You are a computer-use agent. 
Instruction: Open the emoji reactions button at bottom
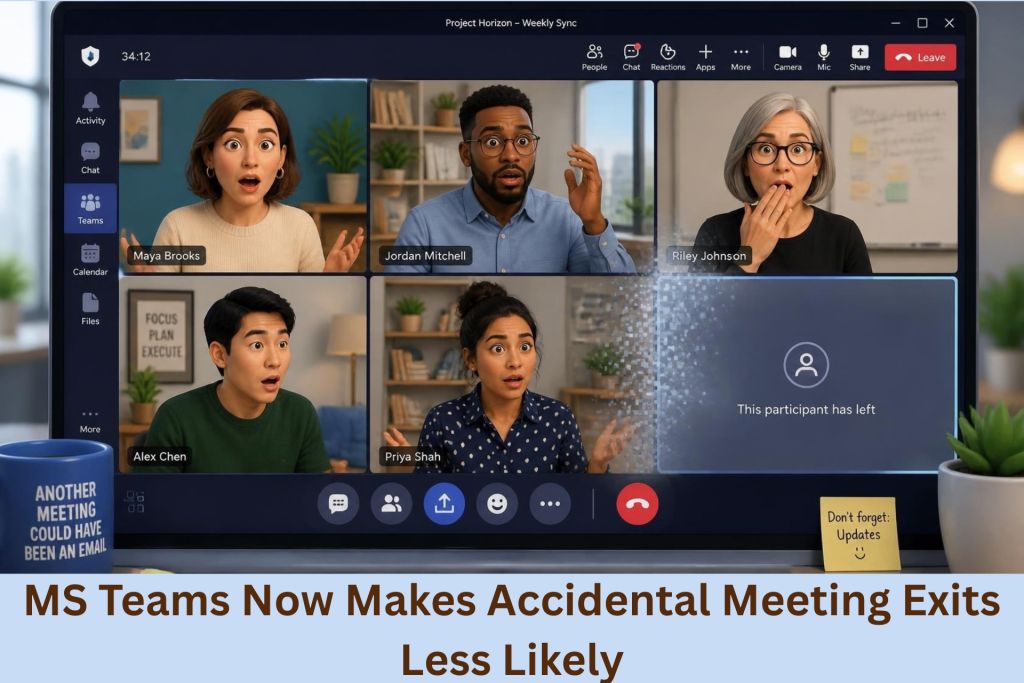497,503
